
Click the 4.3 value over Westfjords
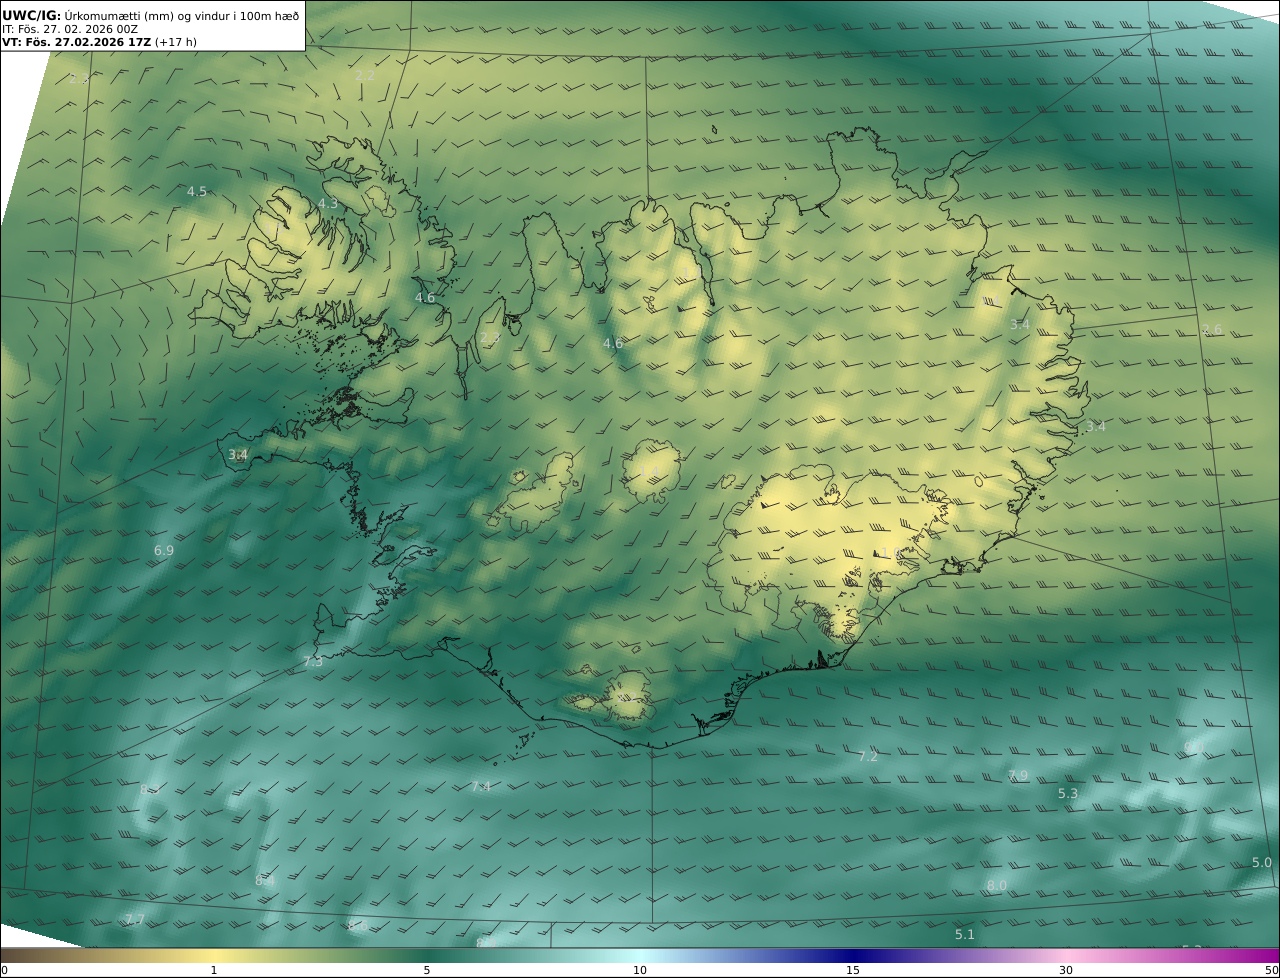328,203
